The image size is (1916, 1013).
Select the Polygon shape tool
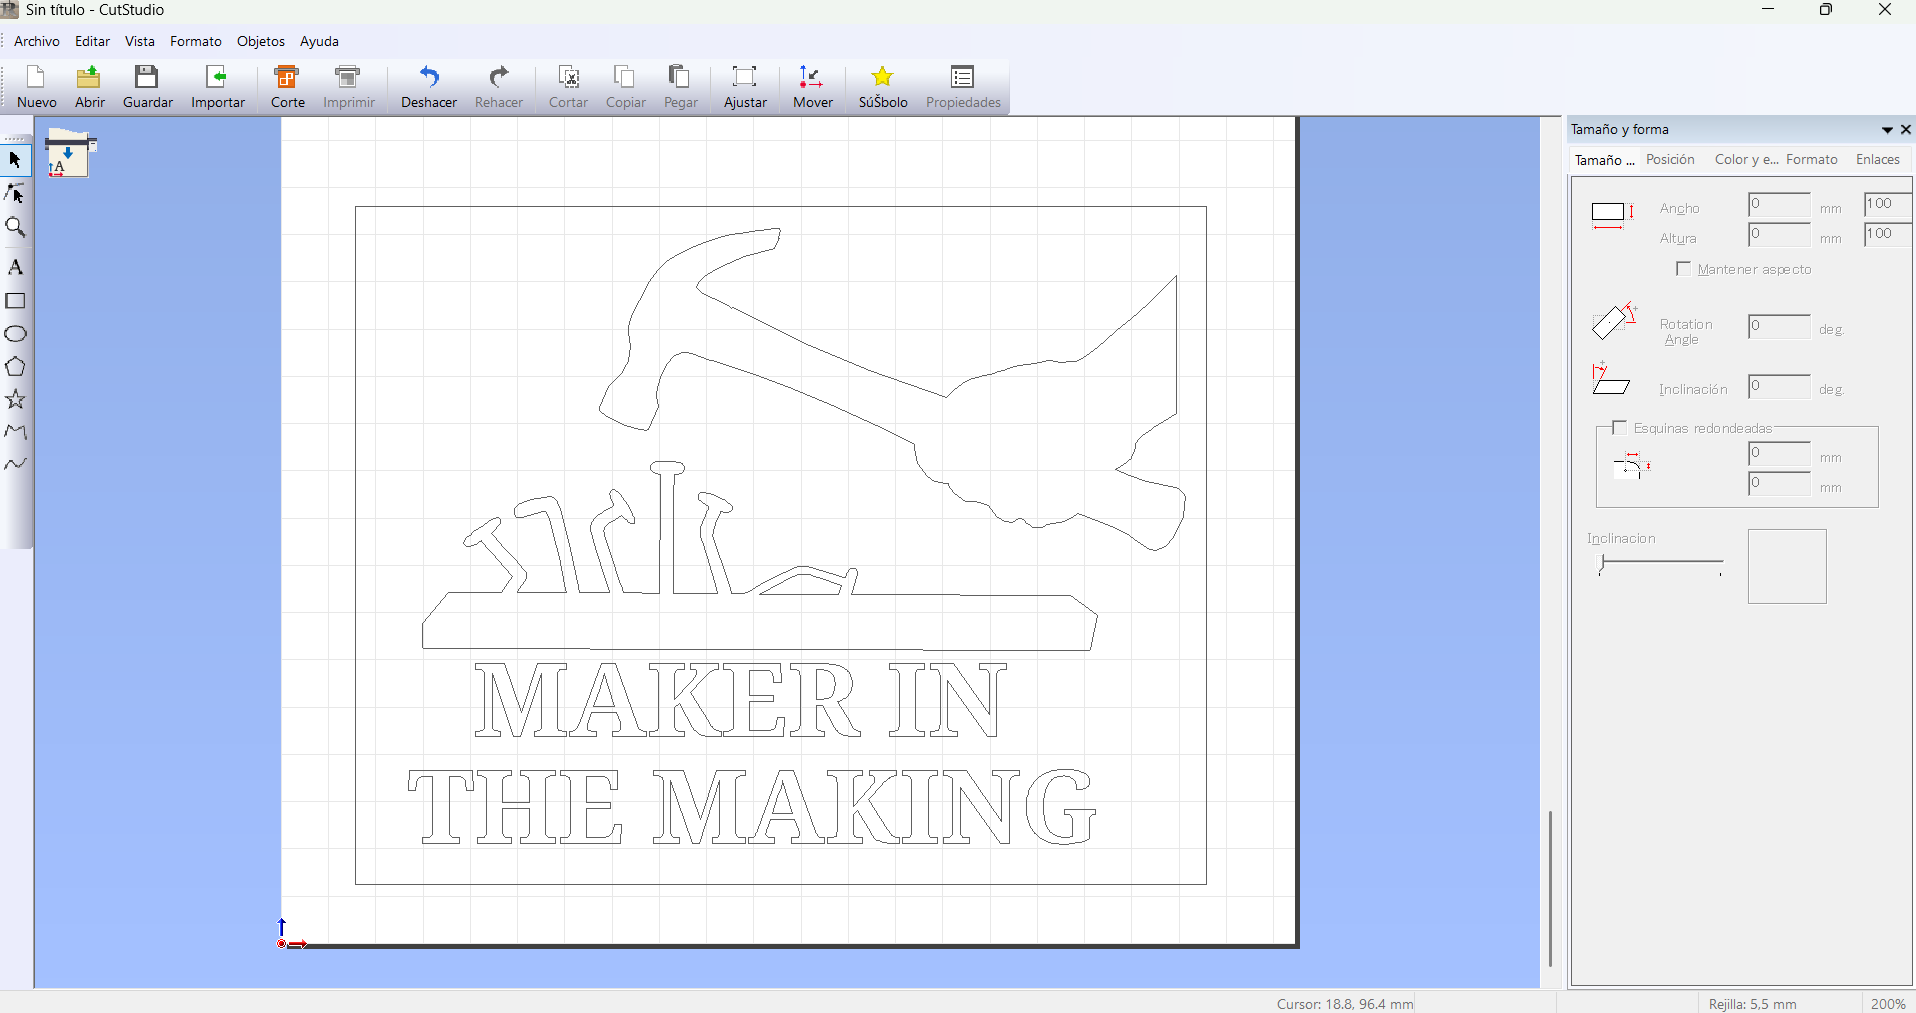(x=15, y=367)
